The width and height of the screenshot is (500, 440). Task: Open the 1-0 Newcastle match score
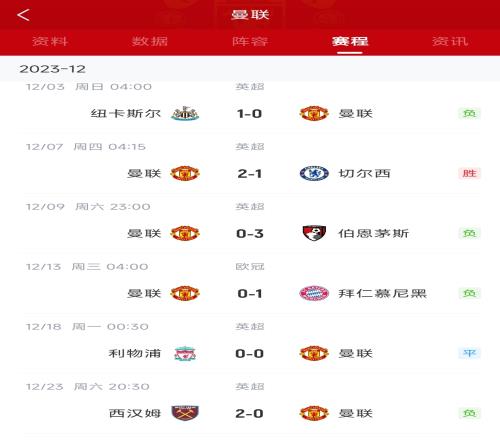point(249,114)
